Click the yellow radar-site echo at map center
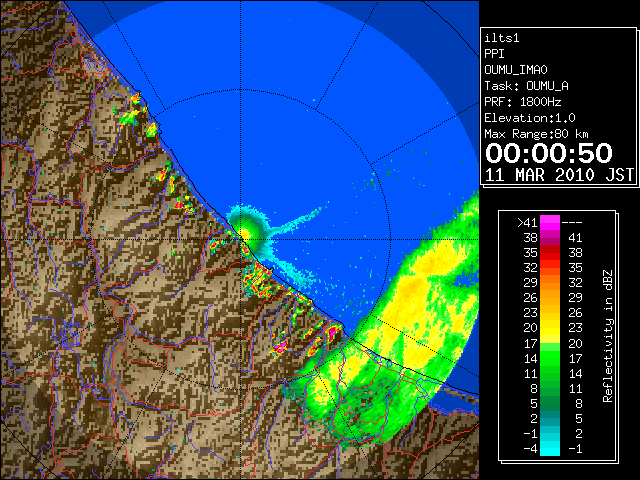Screen dimensions: 640x480 [x=244, y=233]
